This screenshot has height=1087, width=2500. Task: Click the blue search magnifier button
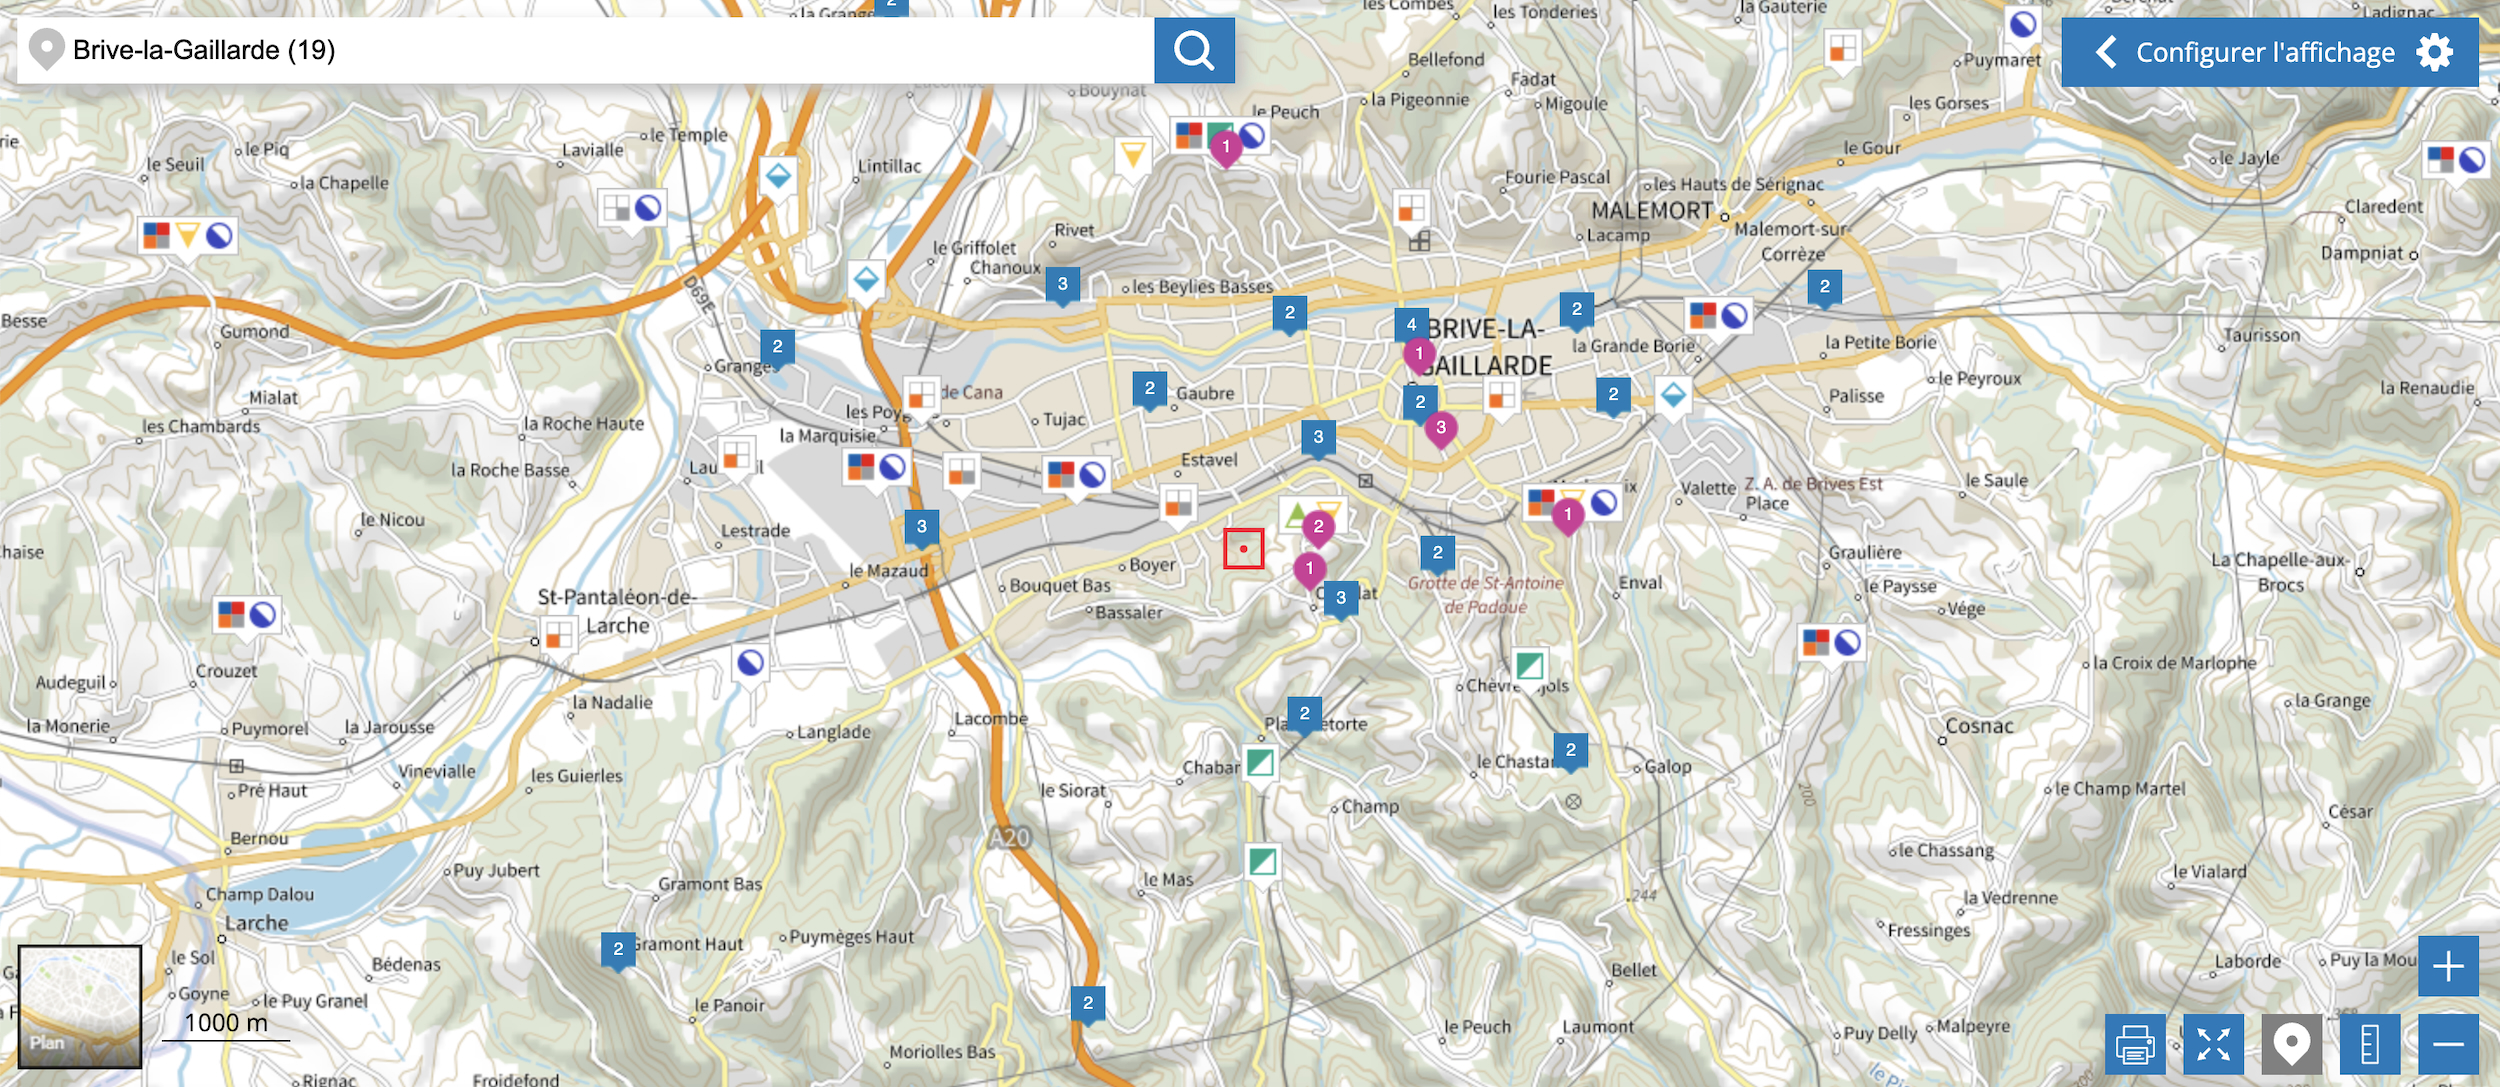click(1194, 50)
